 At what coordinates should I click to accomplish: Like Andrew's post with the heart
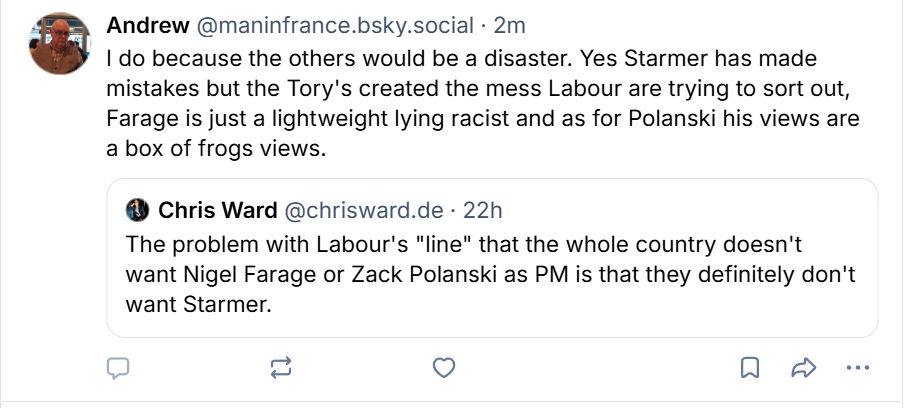click(444, 368)
